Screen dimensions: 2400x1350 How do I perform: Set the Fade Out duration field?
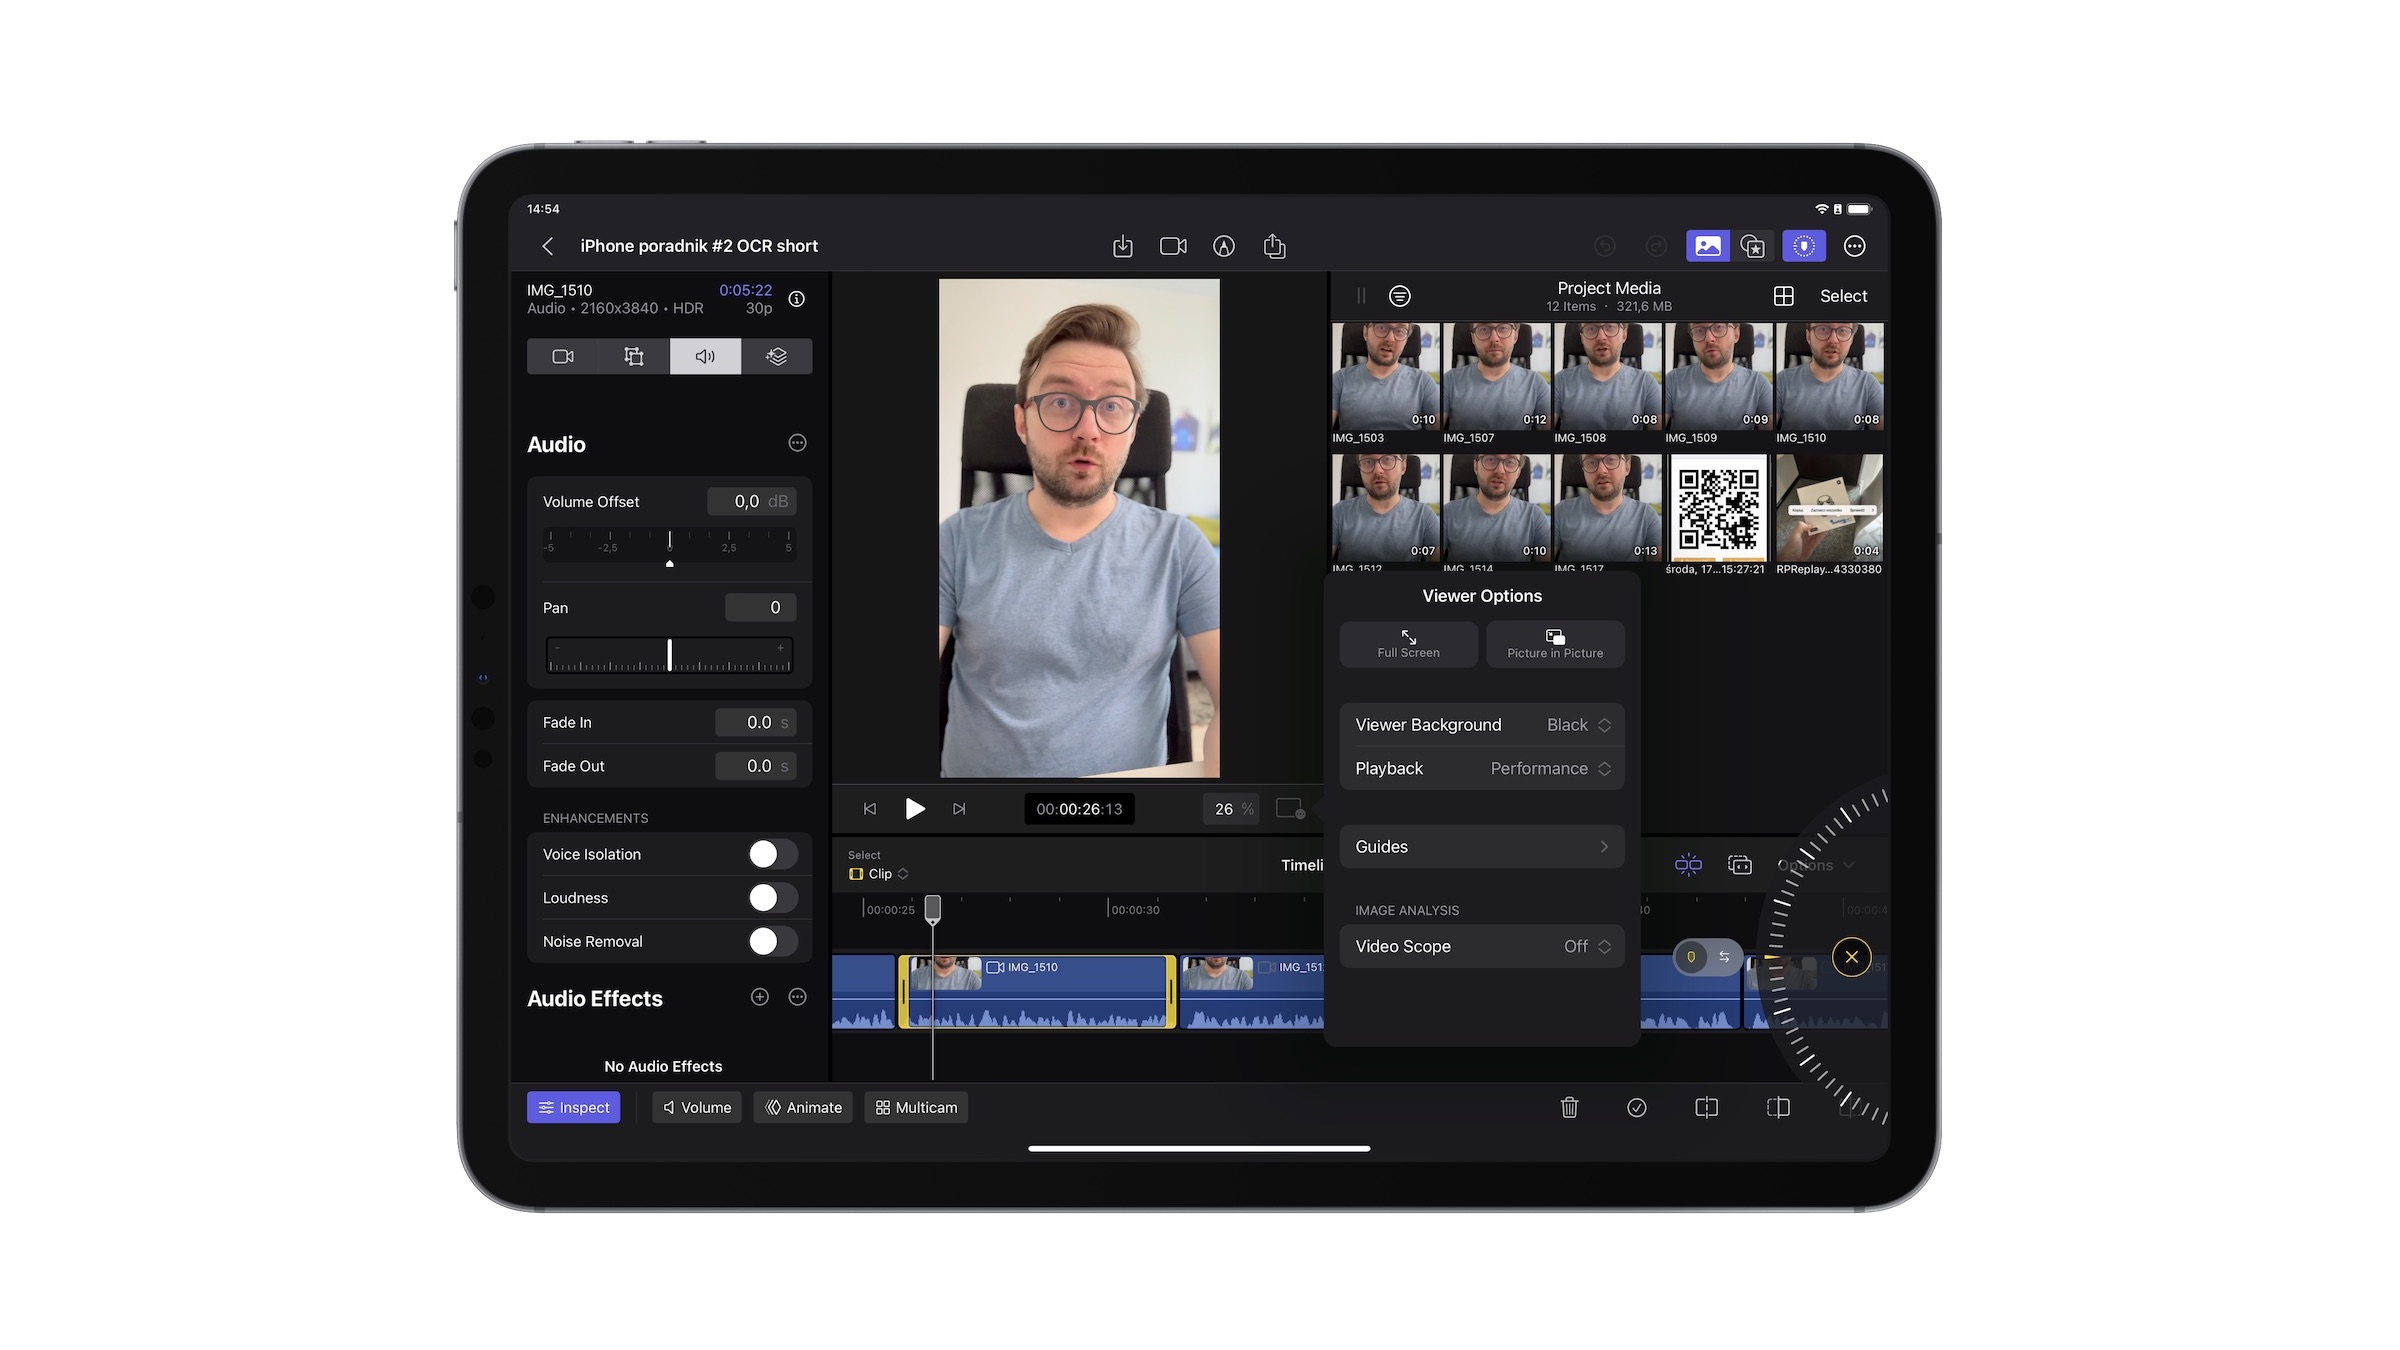pos(756,766)
